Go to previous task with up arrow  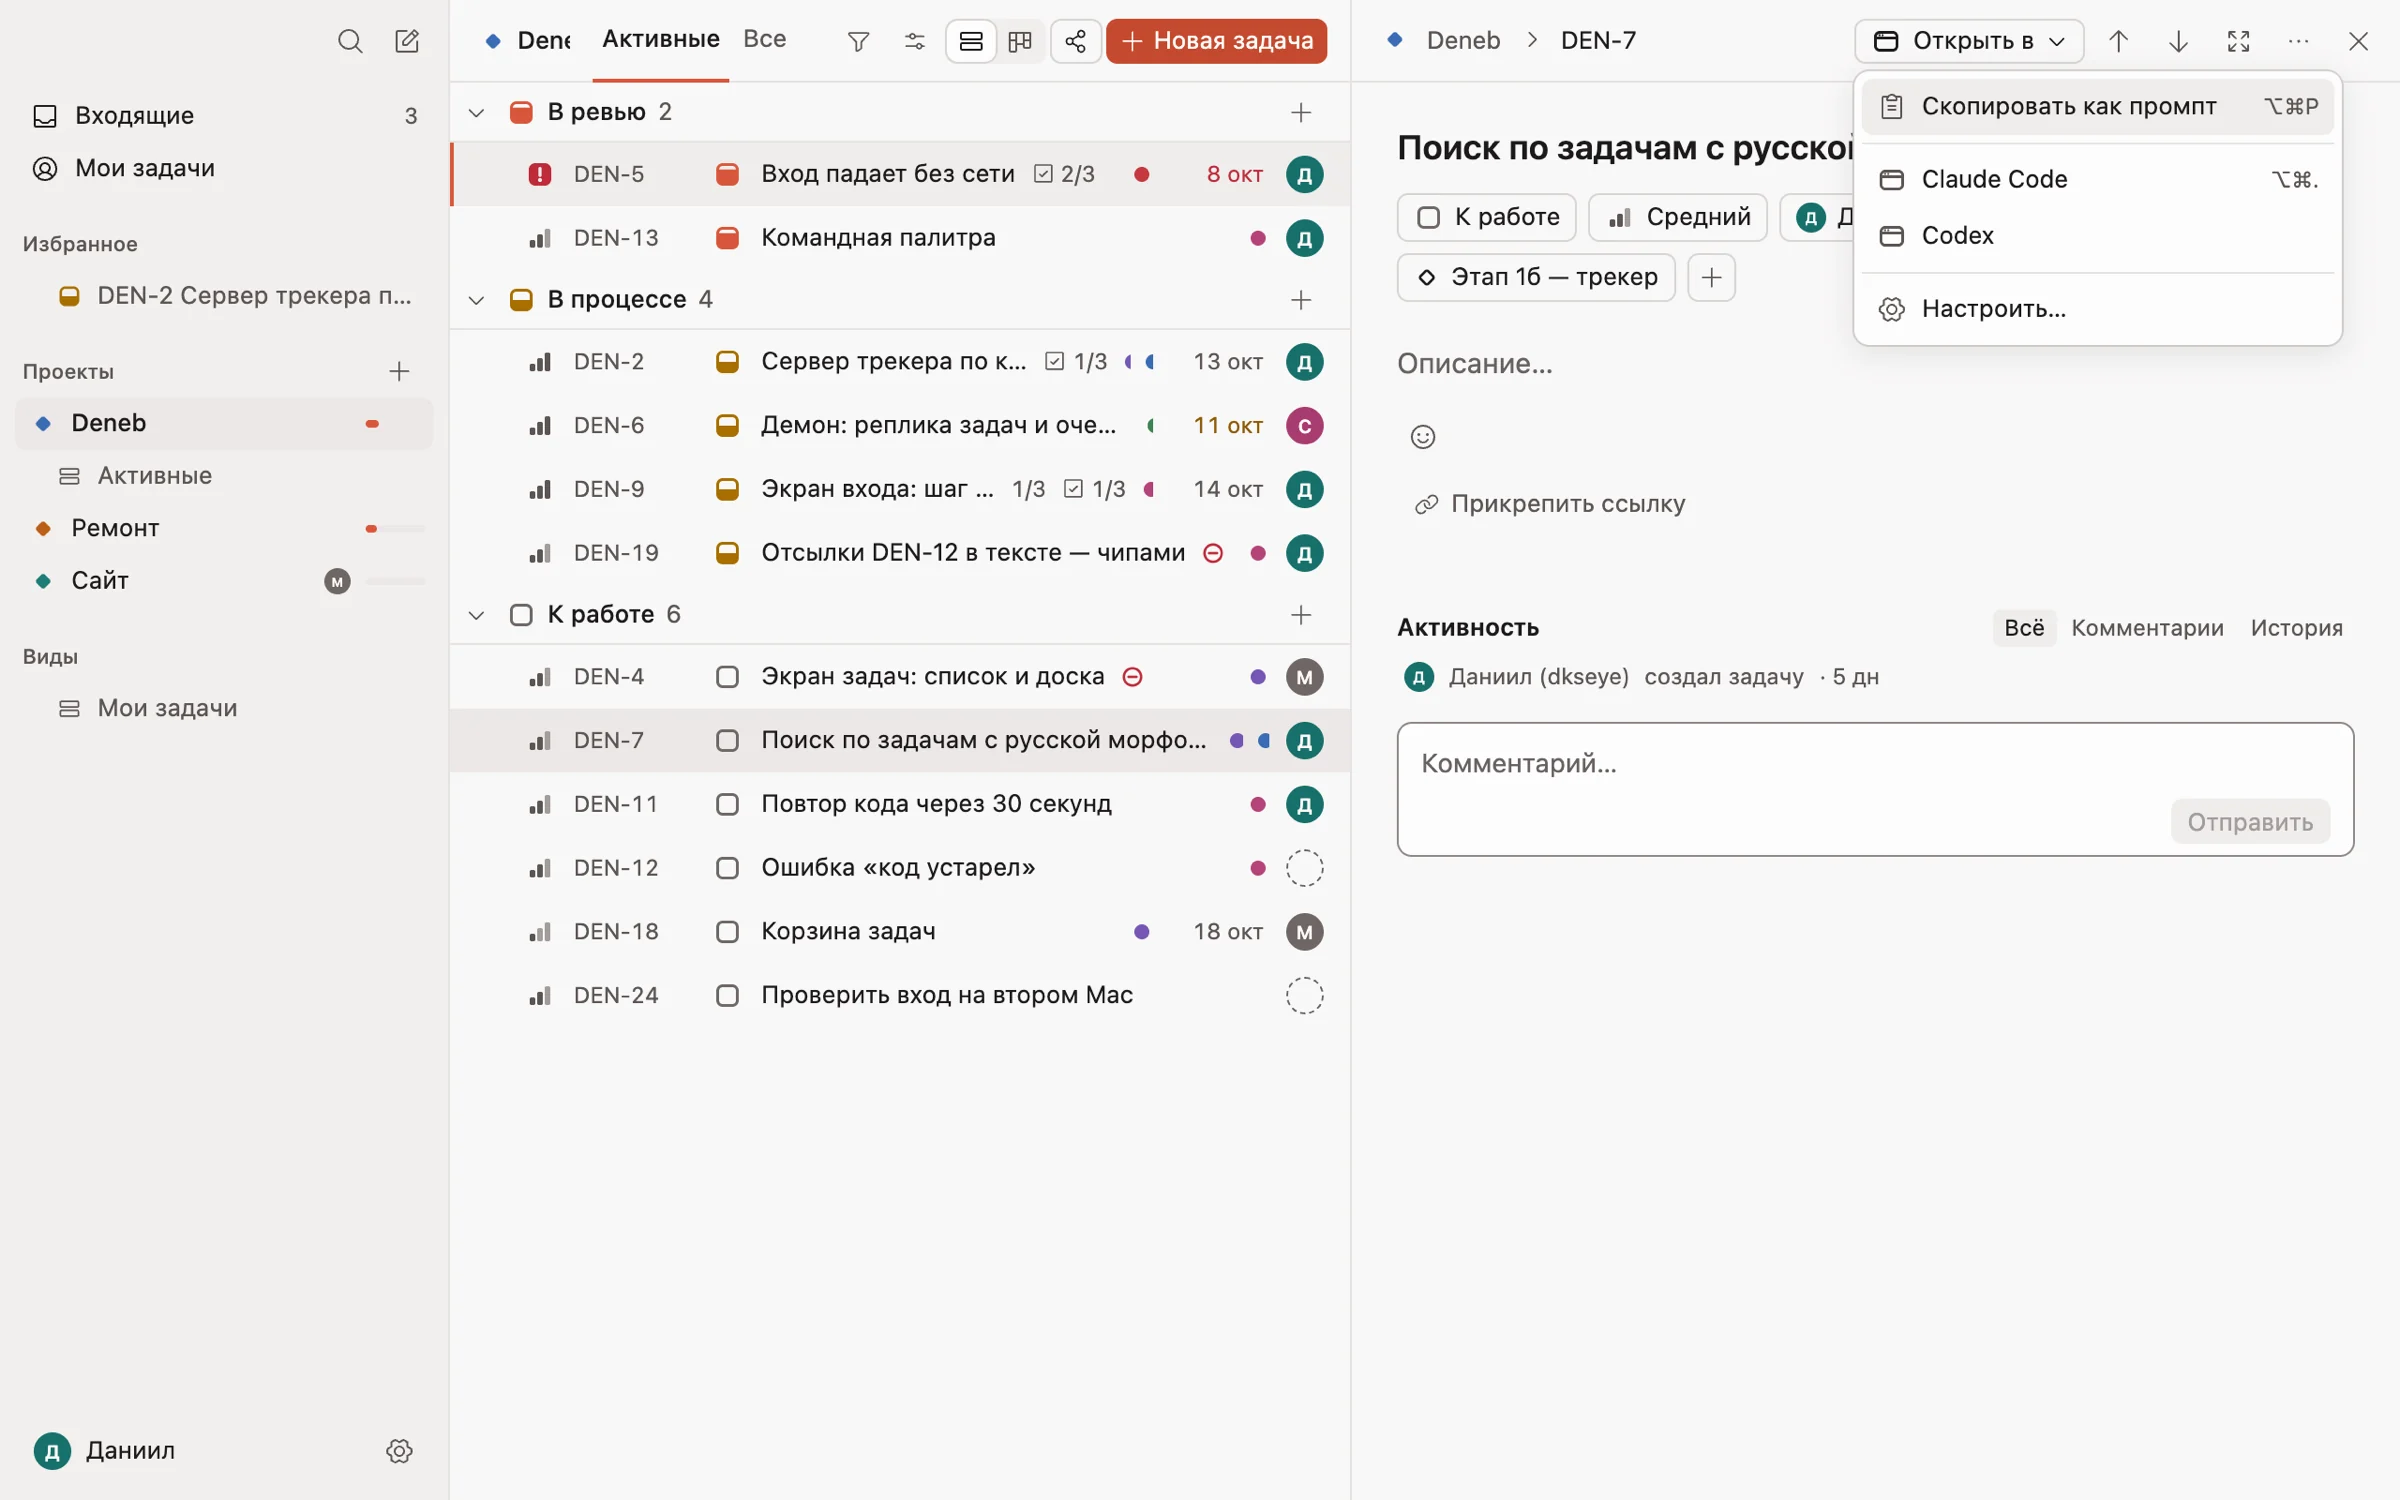[2118, 41]
